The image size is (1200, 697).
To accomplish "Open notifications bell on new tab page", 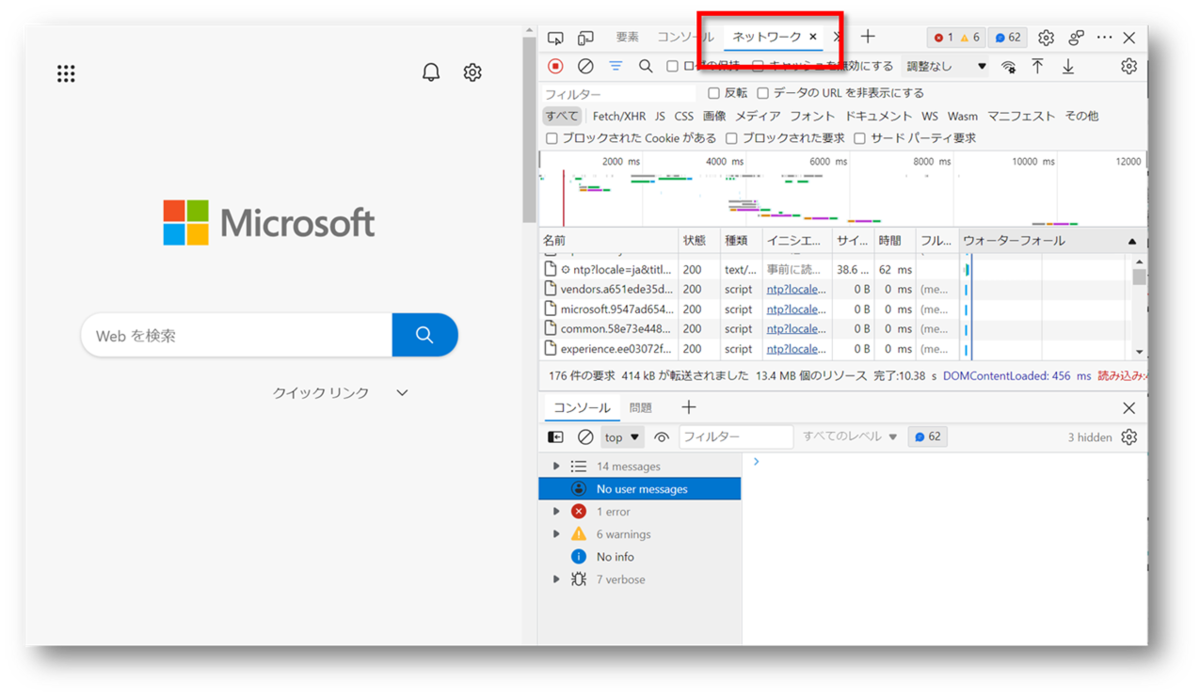I will click(431, 72).
